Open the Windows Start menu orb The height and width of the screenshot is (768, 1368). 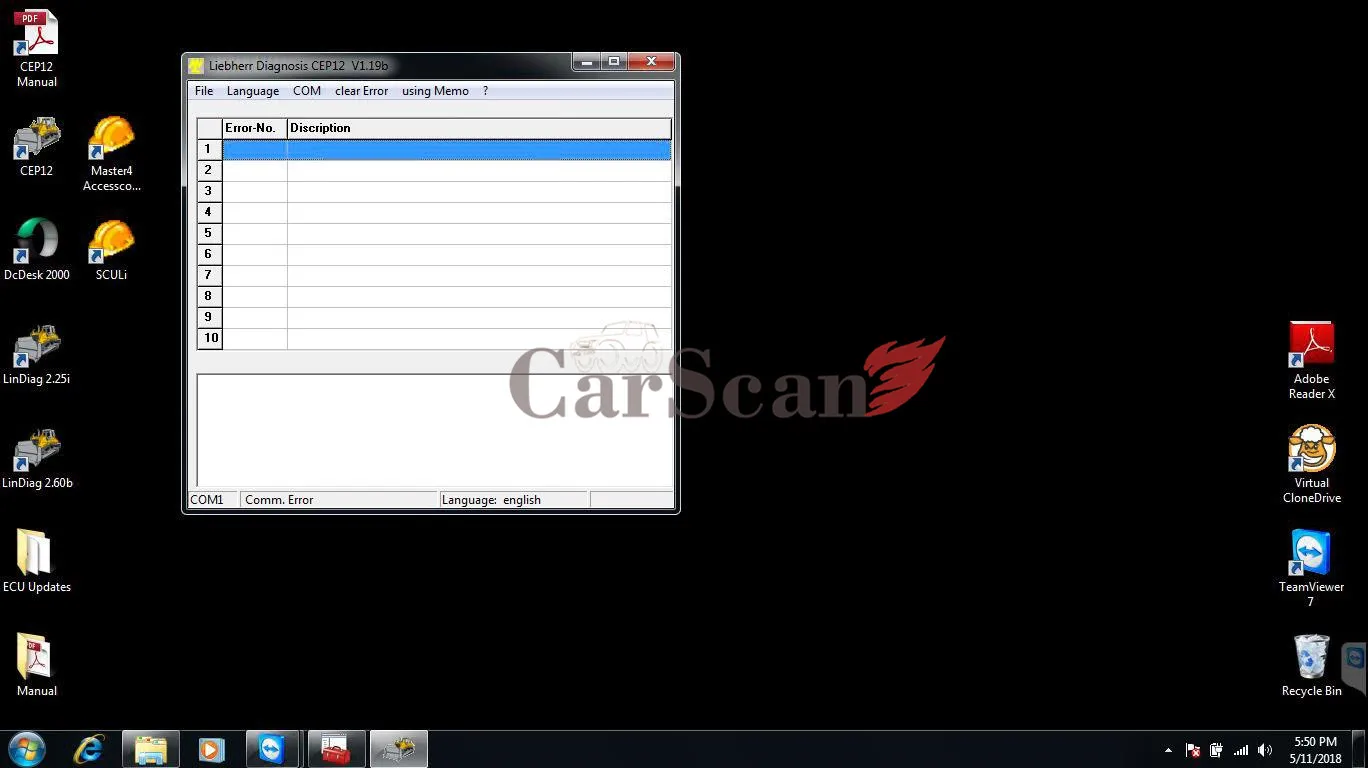click(27, 749)
